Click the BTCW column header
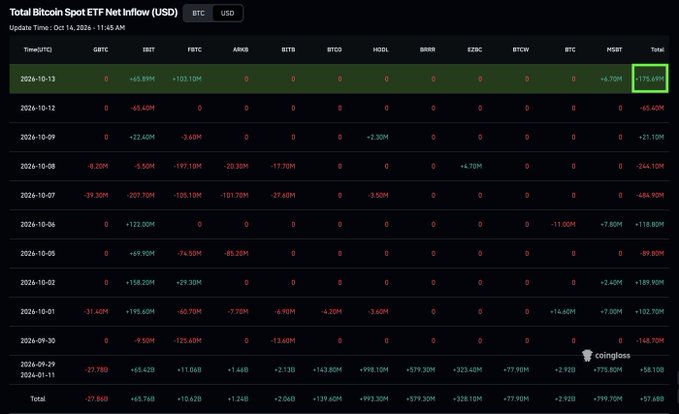 (521, 49)
